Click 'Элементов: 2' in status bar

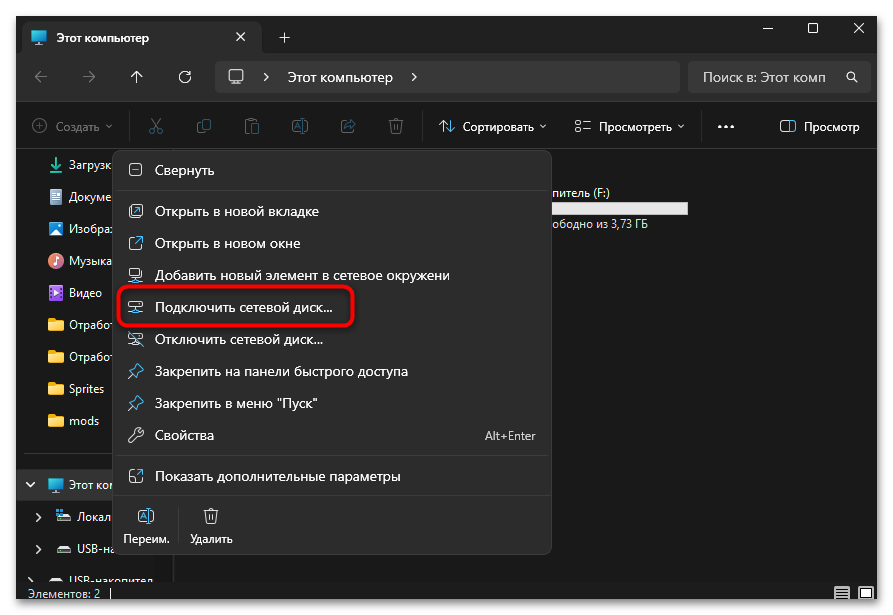(x=64, y=593)
